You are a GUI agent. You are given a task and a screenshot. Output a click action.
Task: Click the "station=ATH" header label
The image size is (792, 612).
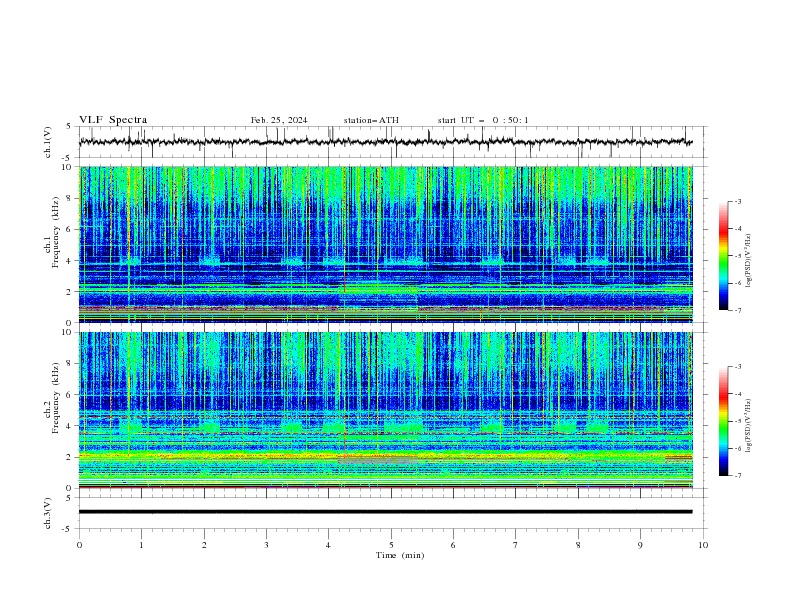371,120
